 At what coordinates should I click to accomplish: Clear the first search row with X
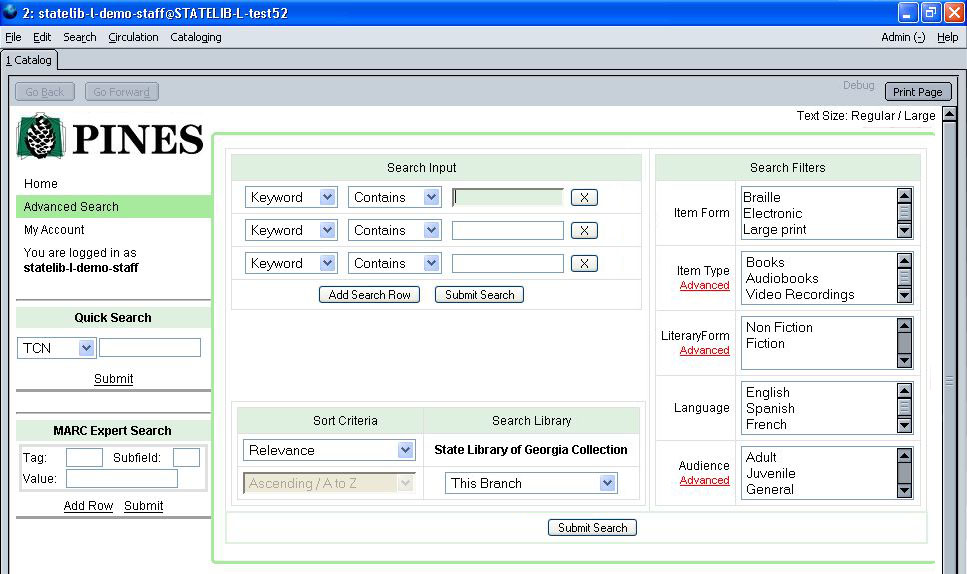tap(584, 198)
